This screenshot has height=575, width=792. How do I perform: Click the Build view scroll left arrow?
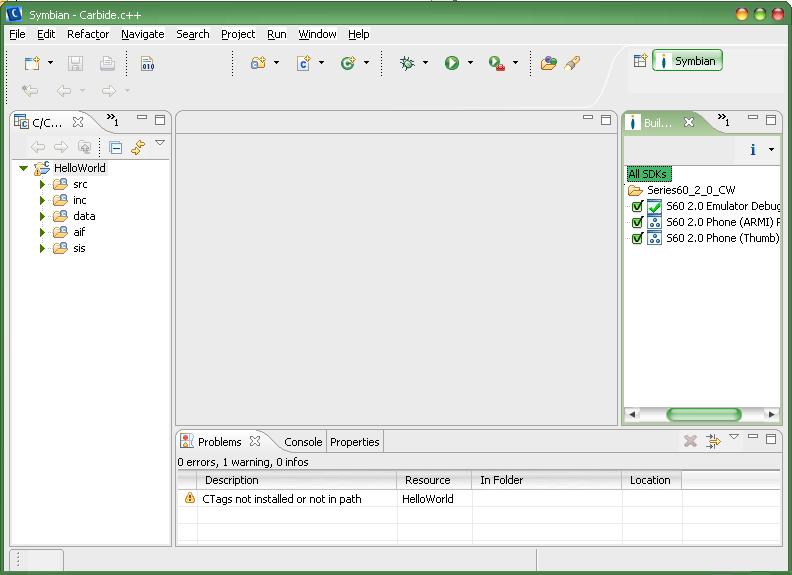[x=632, y=414]
